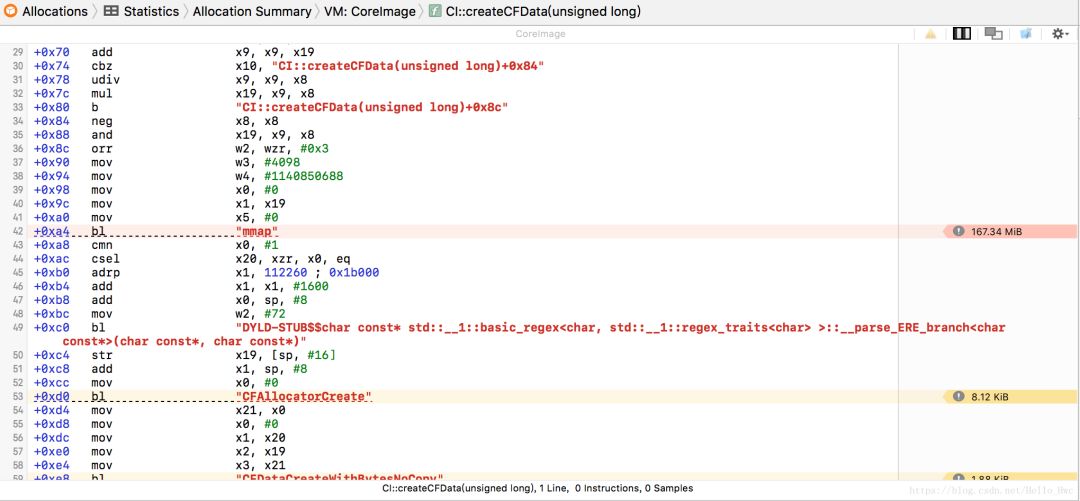Click line number 53
Viewport: 1080px width, 501px height.
tap(19, 396)
